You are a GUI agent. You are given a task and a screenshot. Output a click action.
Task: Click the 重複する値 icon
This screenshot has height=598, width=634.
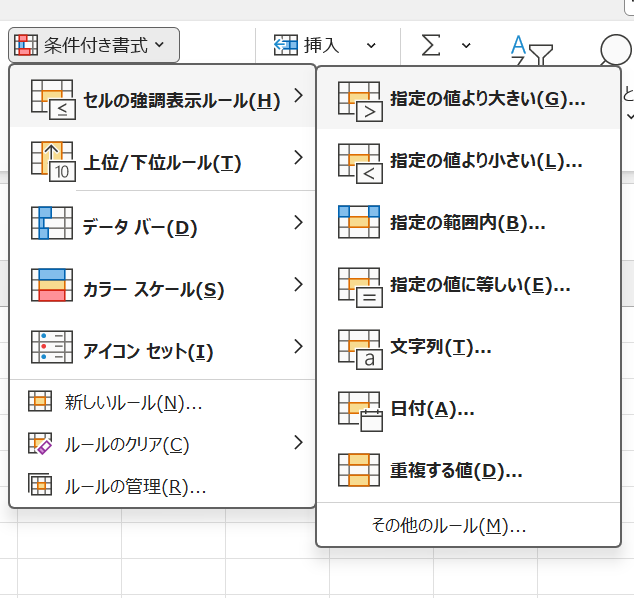[x=360, y=471]
